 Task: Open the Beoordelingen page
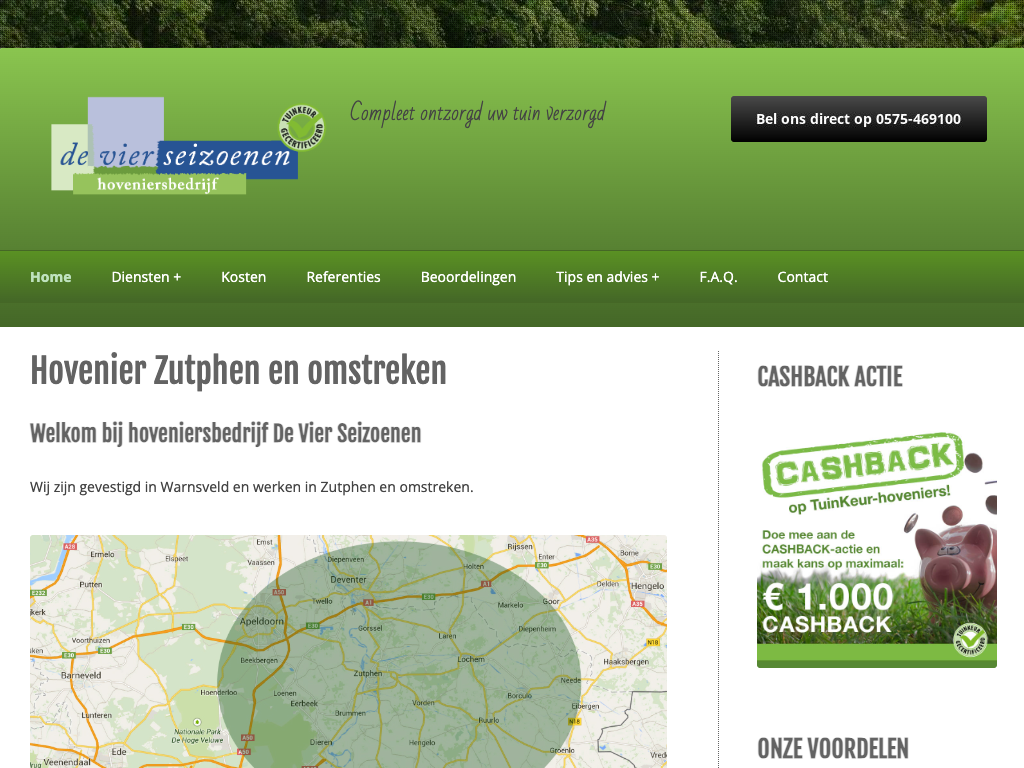coord(468,277)
